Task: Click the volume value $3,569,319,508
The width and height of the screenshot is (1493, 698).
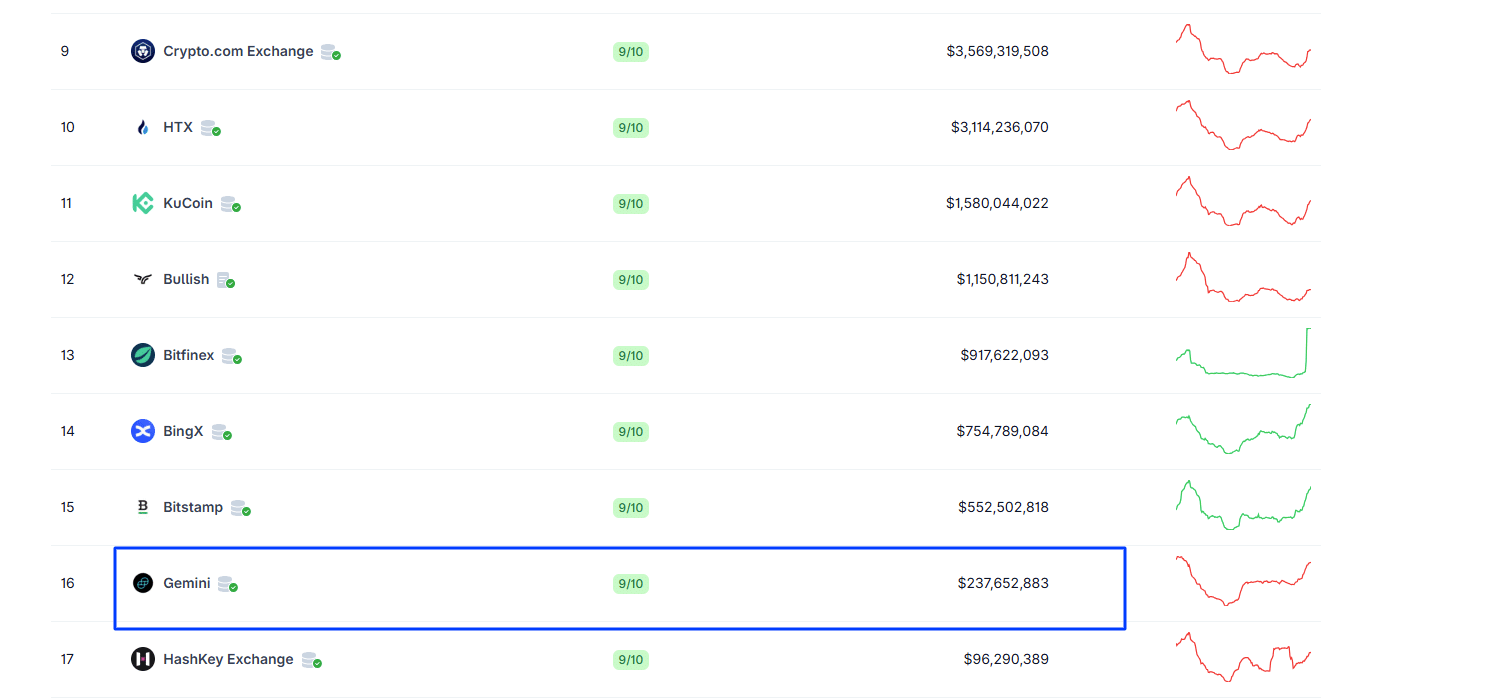Action: coord(997,51)
